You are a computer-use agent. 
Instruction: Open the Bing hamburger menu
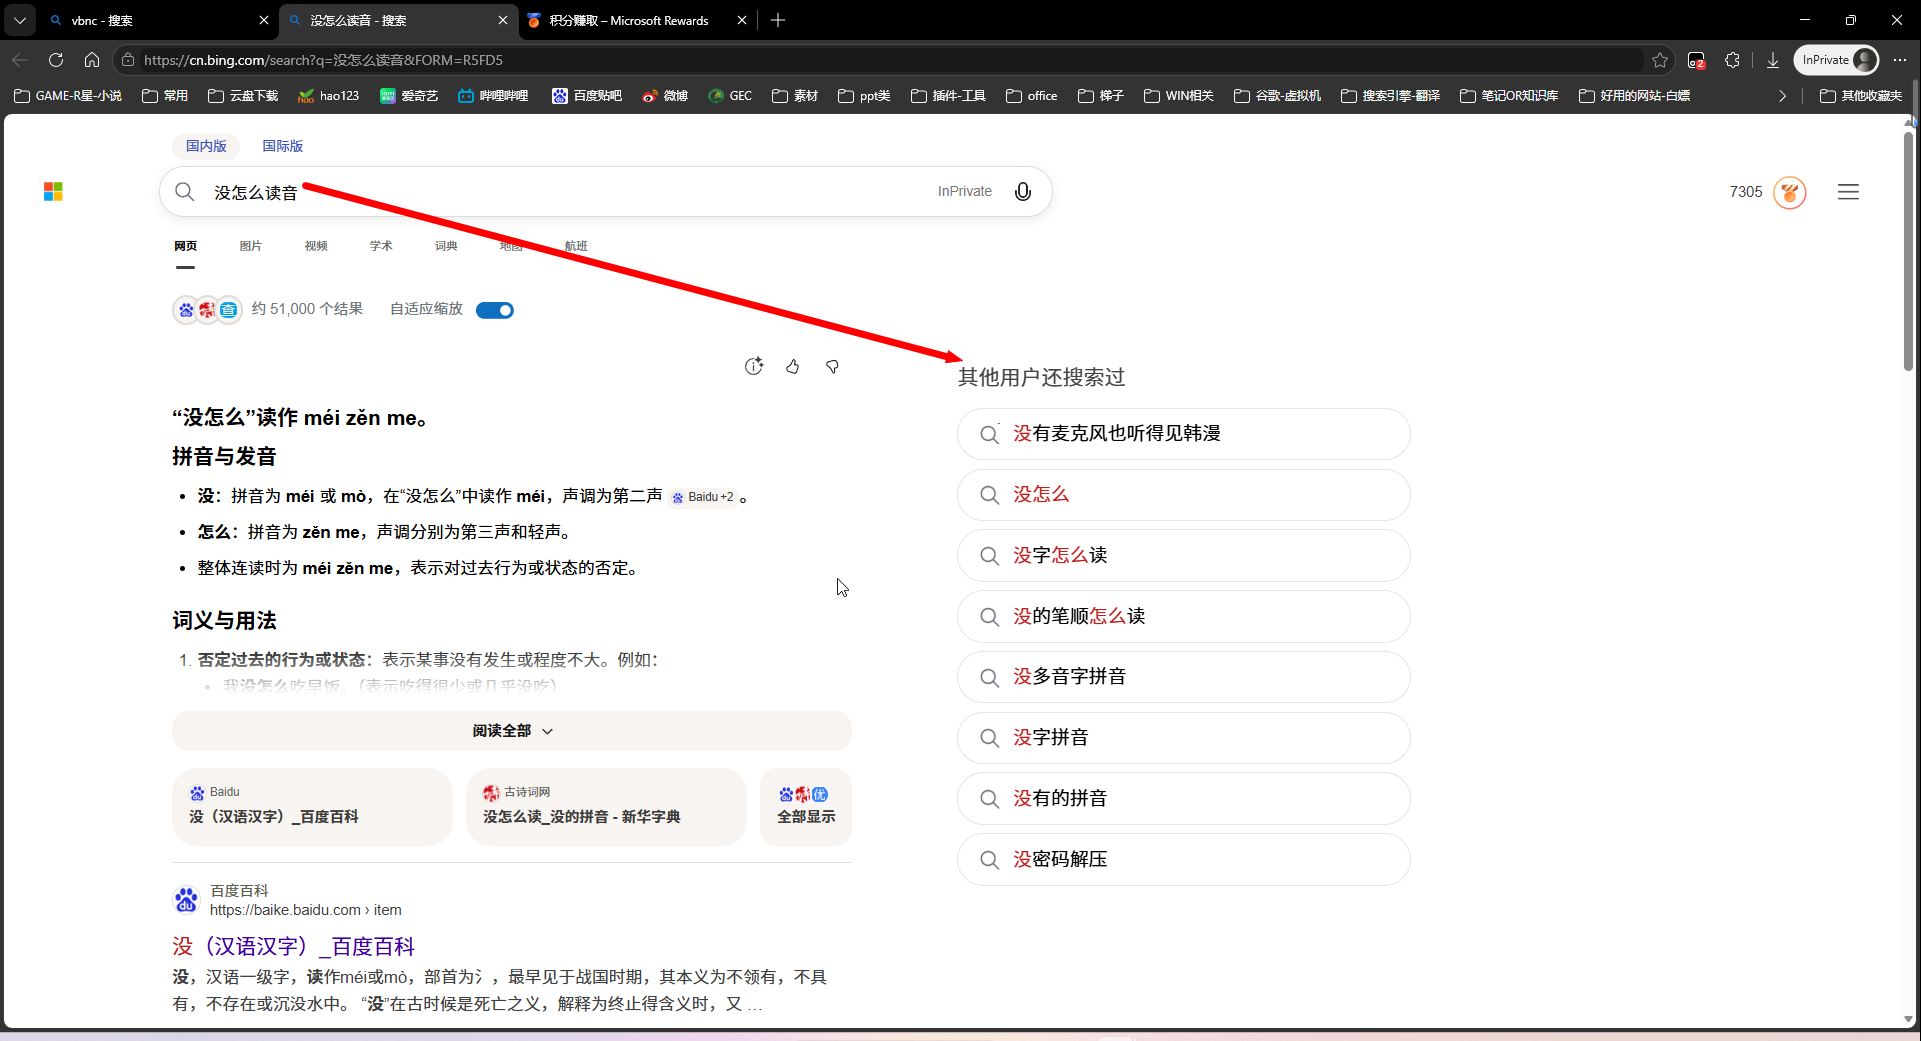point(1848,192)
